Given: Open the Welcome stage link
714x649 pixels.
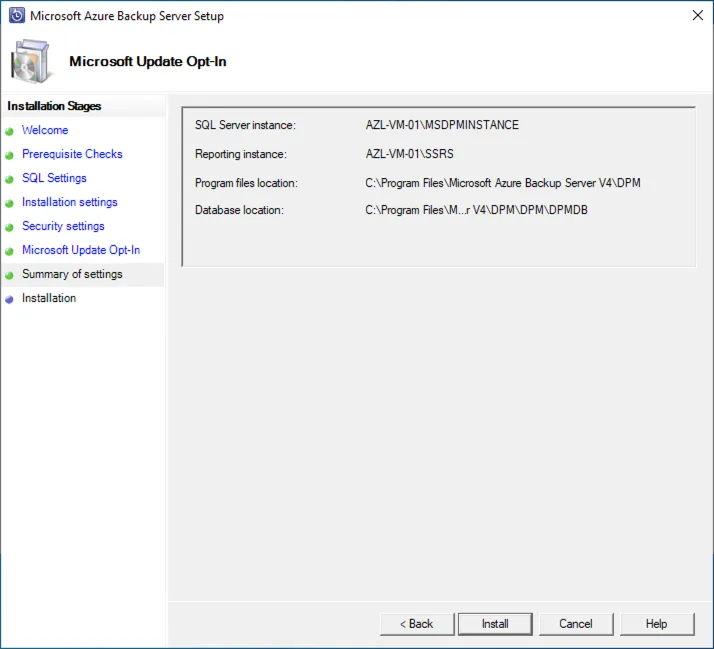Looking at the screenshot, I should click(x=45, y=130).
